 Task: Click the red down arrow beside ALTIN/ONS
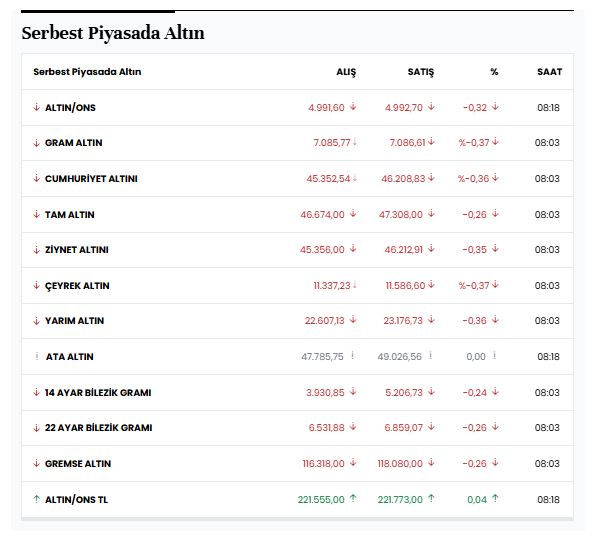(36, 108)
